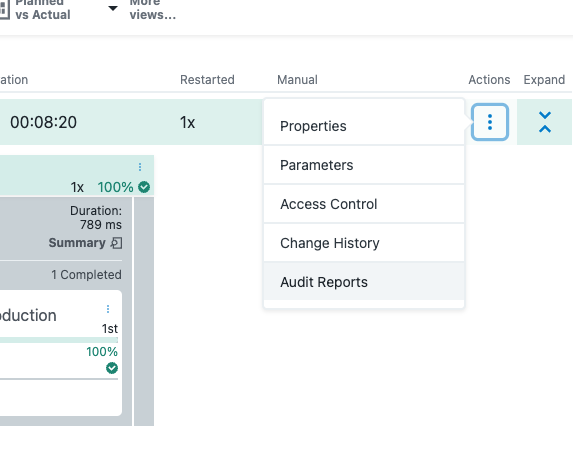Click the Actions column header
The height and width of the screenshot is (472, 573).
(x=489, y=80)
